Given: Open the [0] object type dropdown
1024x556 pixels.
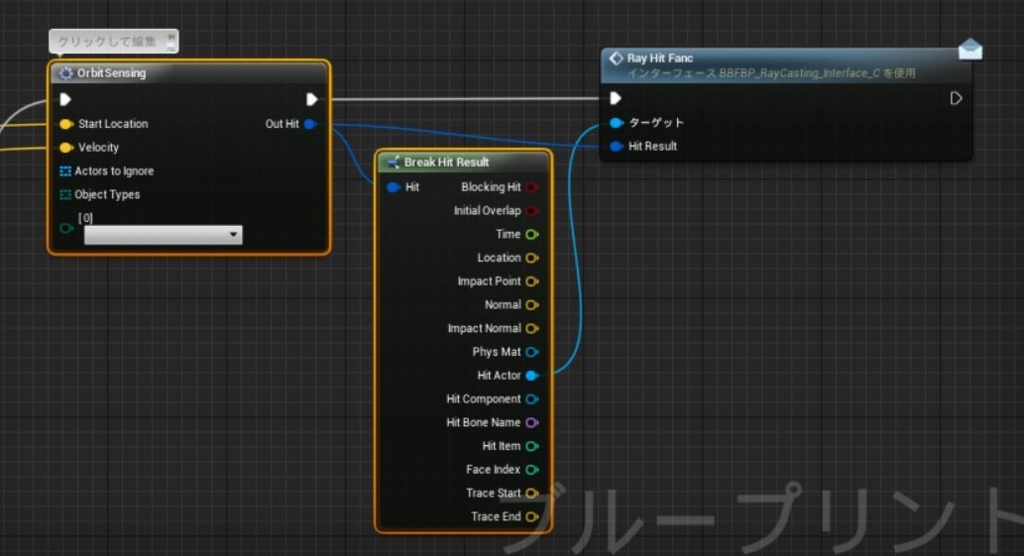Looking at the screenshot, I should (x=163, y=235).
